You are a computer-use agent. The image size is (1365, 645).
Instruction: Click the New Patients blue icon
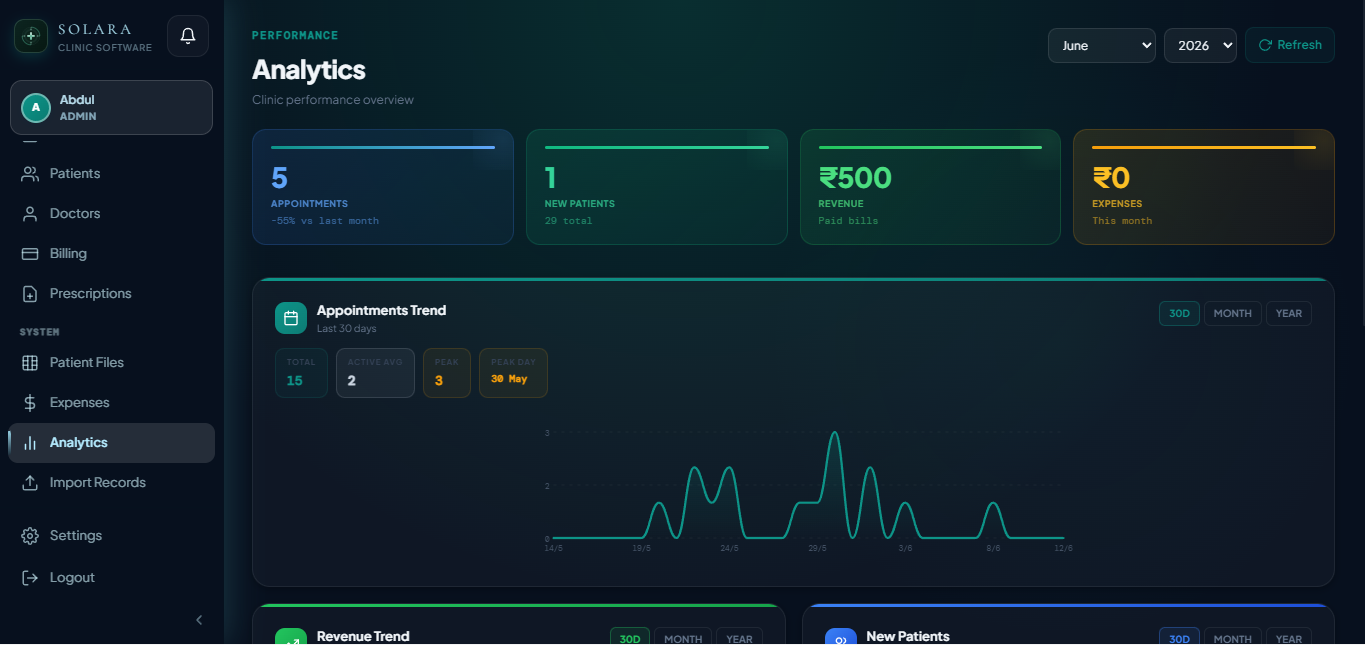tap(841, 637)
